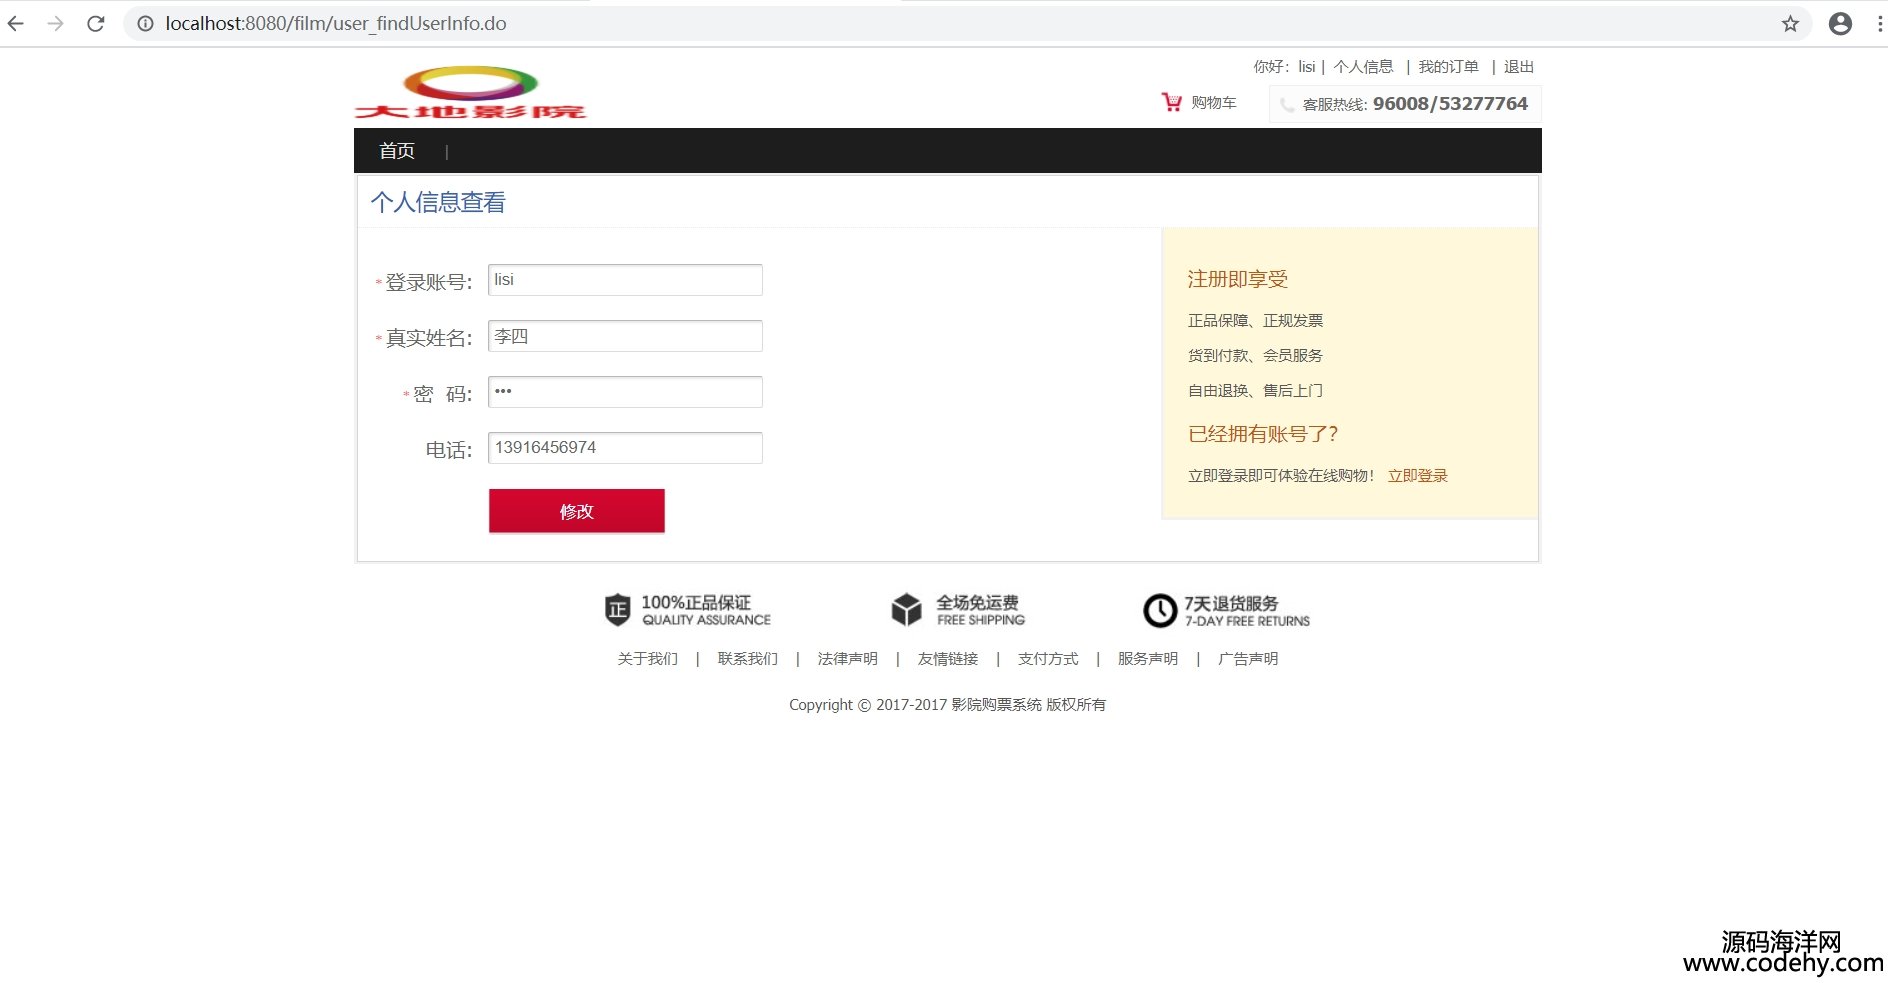
Task: Open the 友情链接 footer link
Action: pos(948,659)
